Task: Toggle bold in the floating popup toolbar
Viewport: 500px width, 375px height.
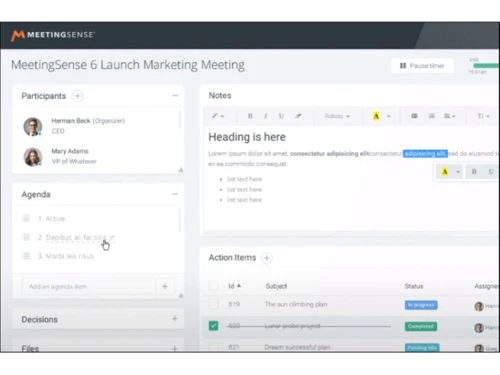Action: (474, 172)
